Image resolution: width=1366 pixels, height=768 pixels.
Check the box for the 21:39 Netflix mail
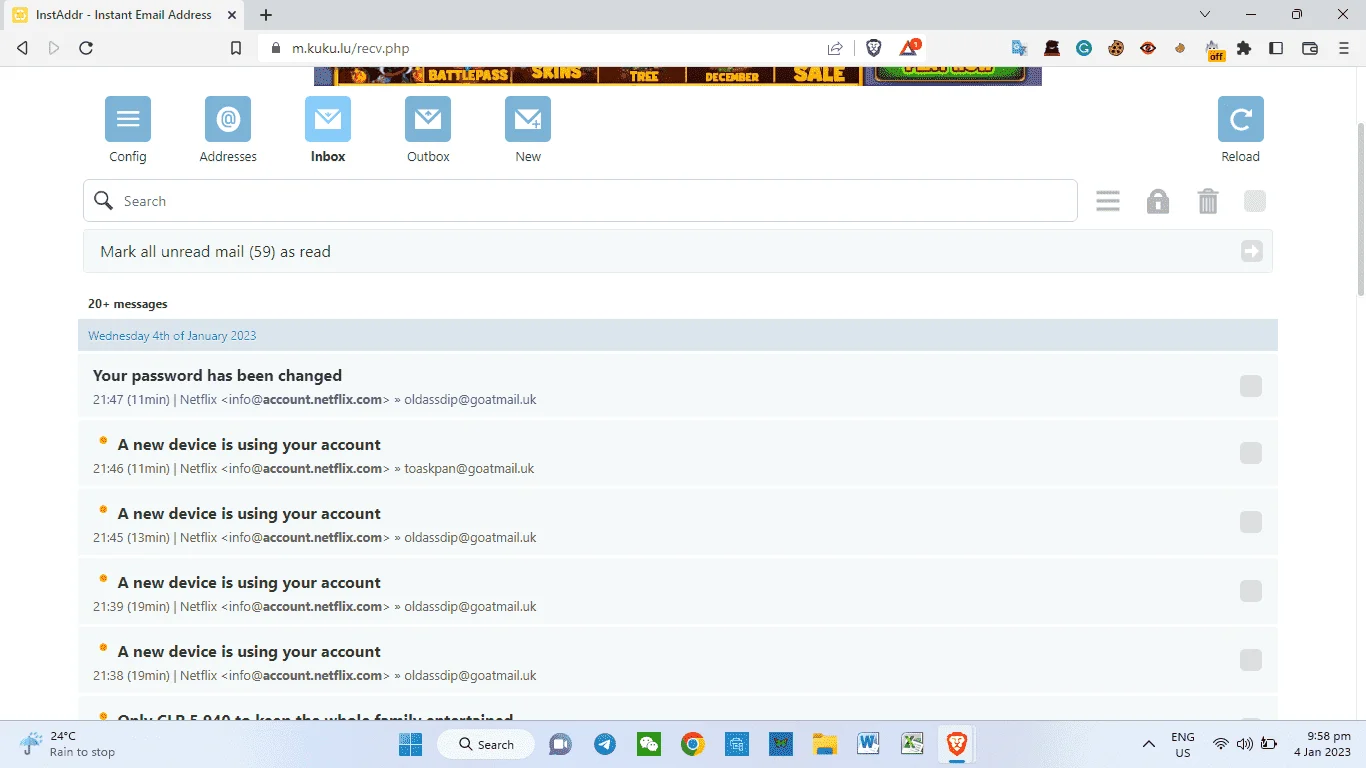pyautogui.click(x=1251, y=591)
